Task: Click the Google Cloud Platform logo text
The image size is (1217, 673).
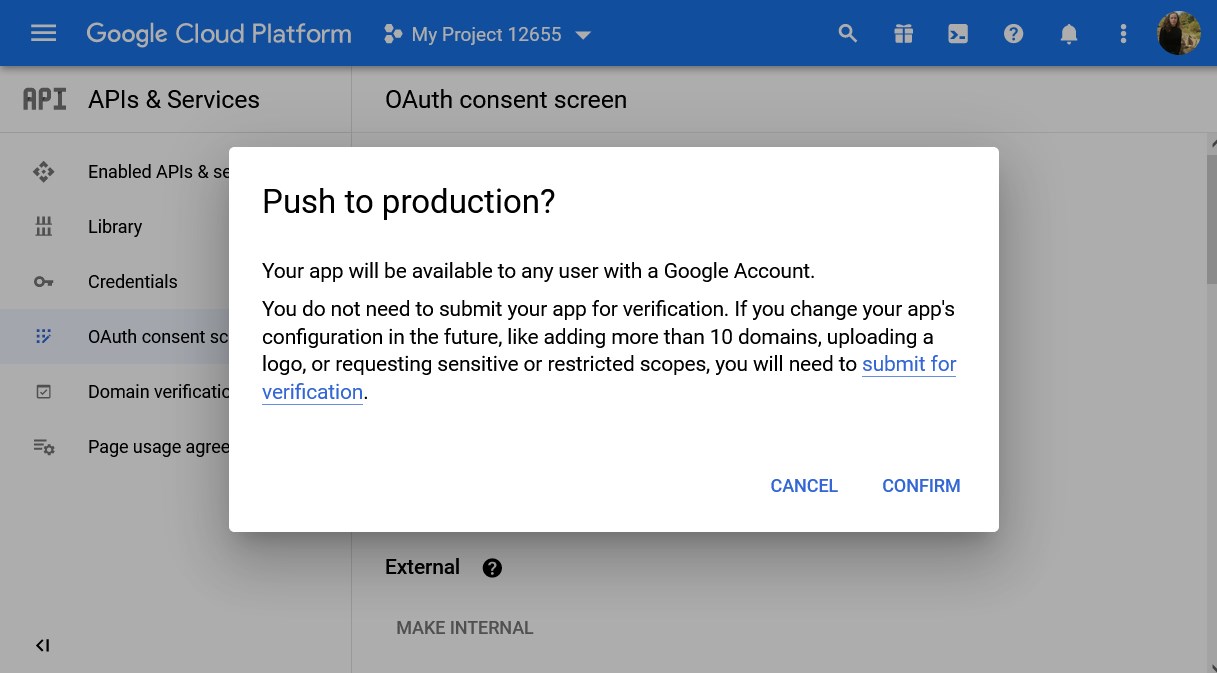Action: [x=219, y=34]
